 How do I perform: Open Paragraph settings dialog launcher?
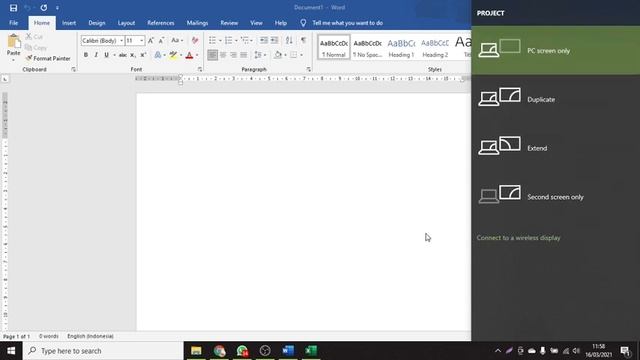click(309, 69)
